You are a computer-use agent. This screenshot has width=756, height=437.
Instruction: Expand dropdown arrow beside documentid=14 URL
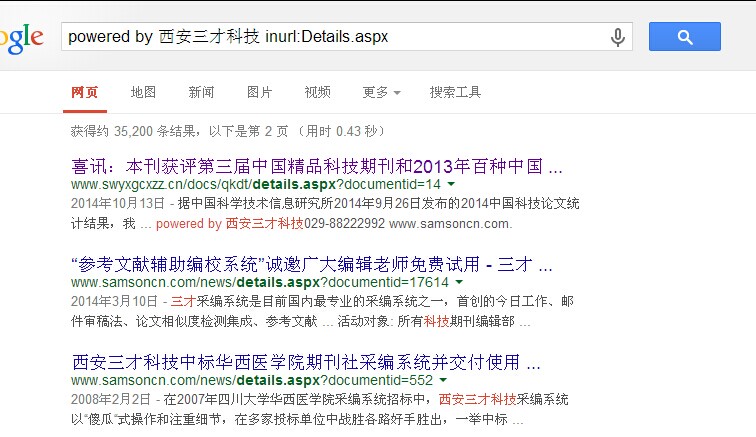[x=451, y=184]
